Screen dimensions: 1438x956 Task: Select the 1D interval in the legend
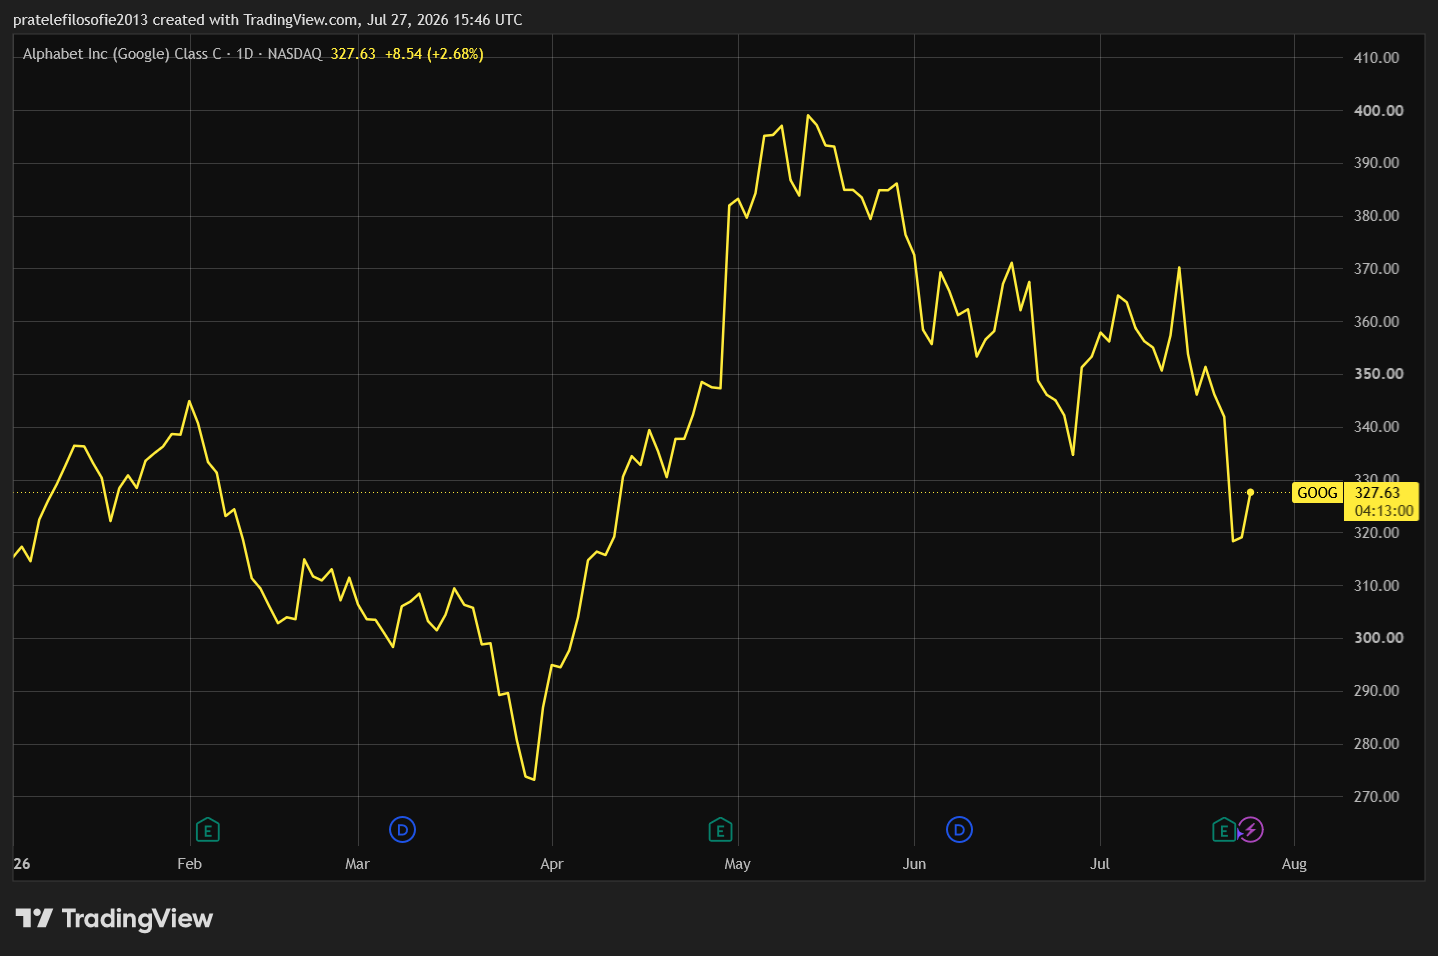click(245, 54)
